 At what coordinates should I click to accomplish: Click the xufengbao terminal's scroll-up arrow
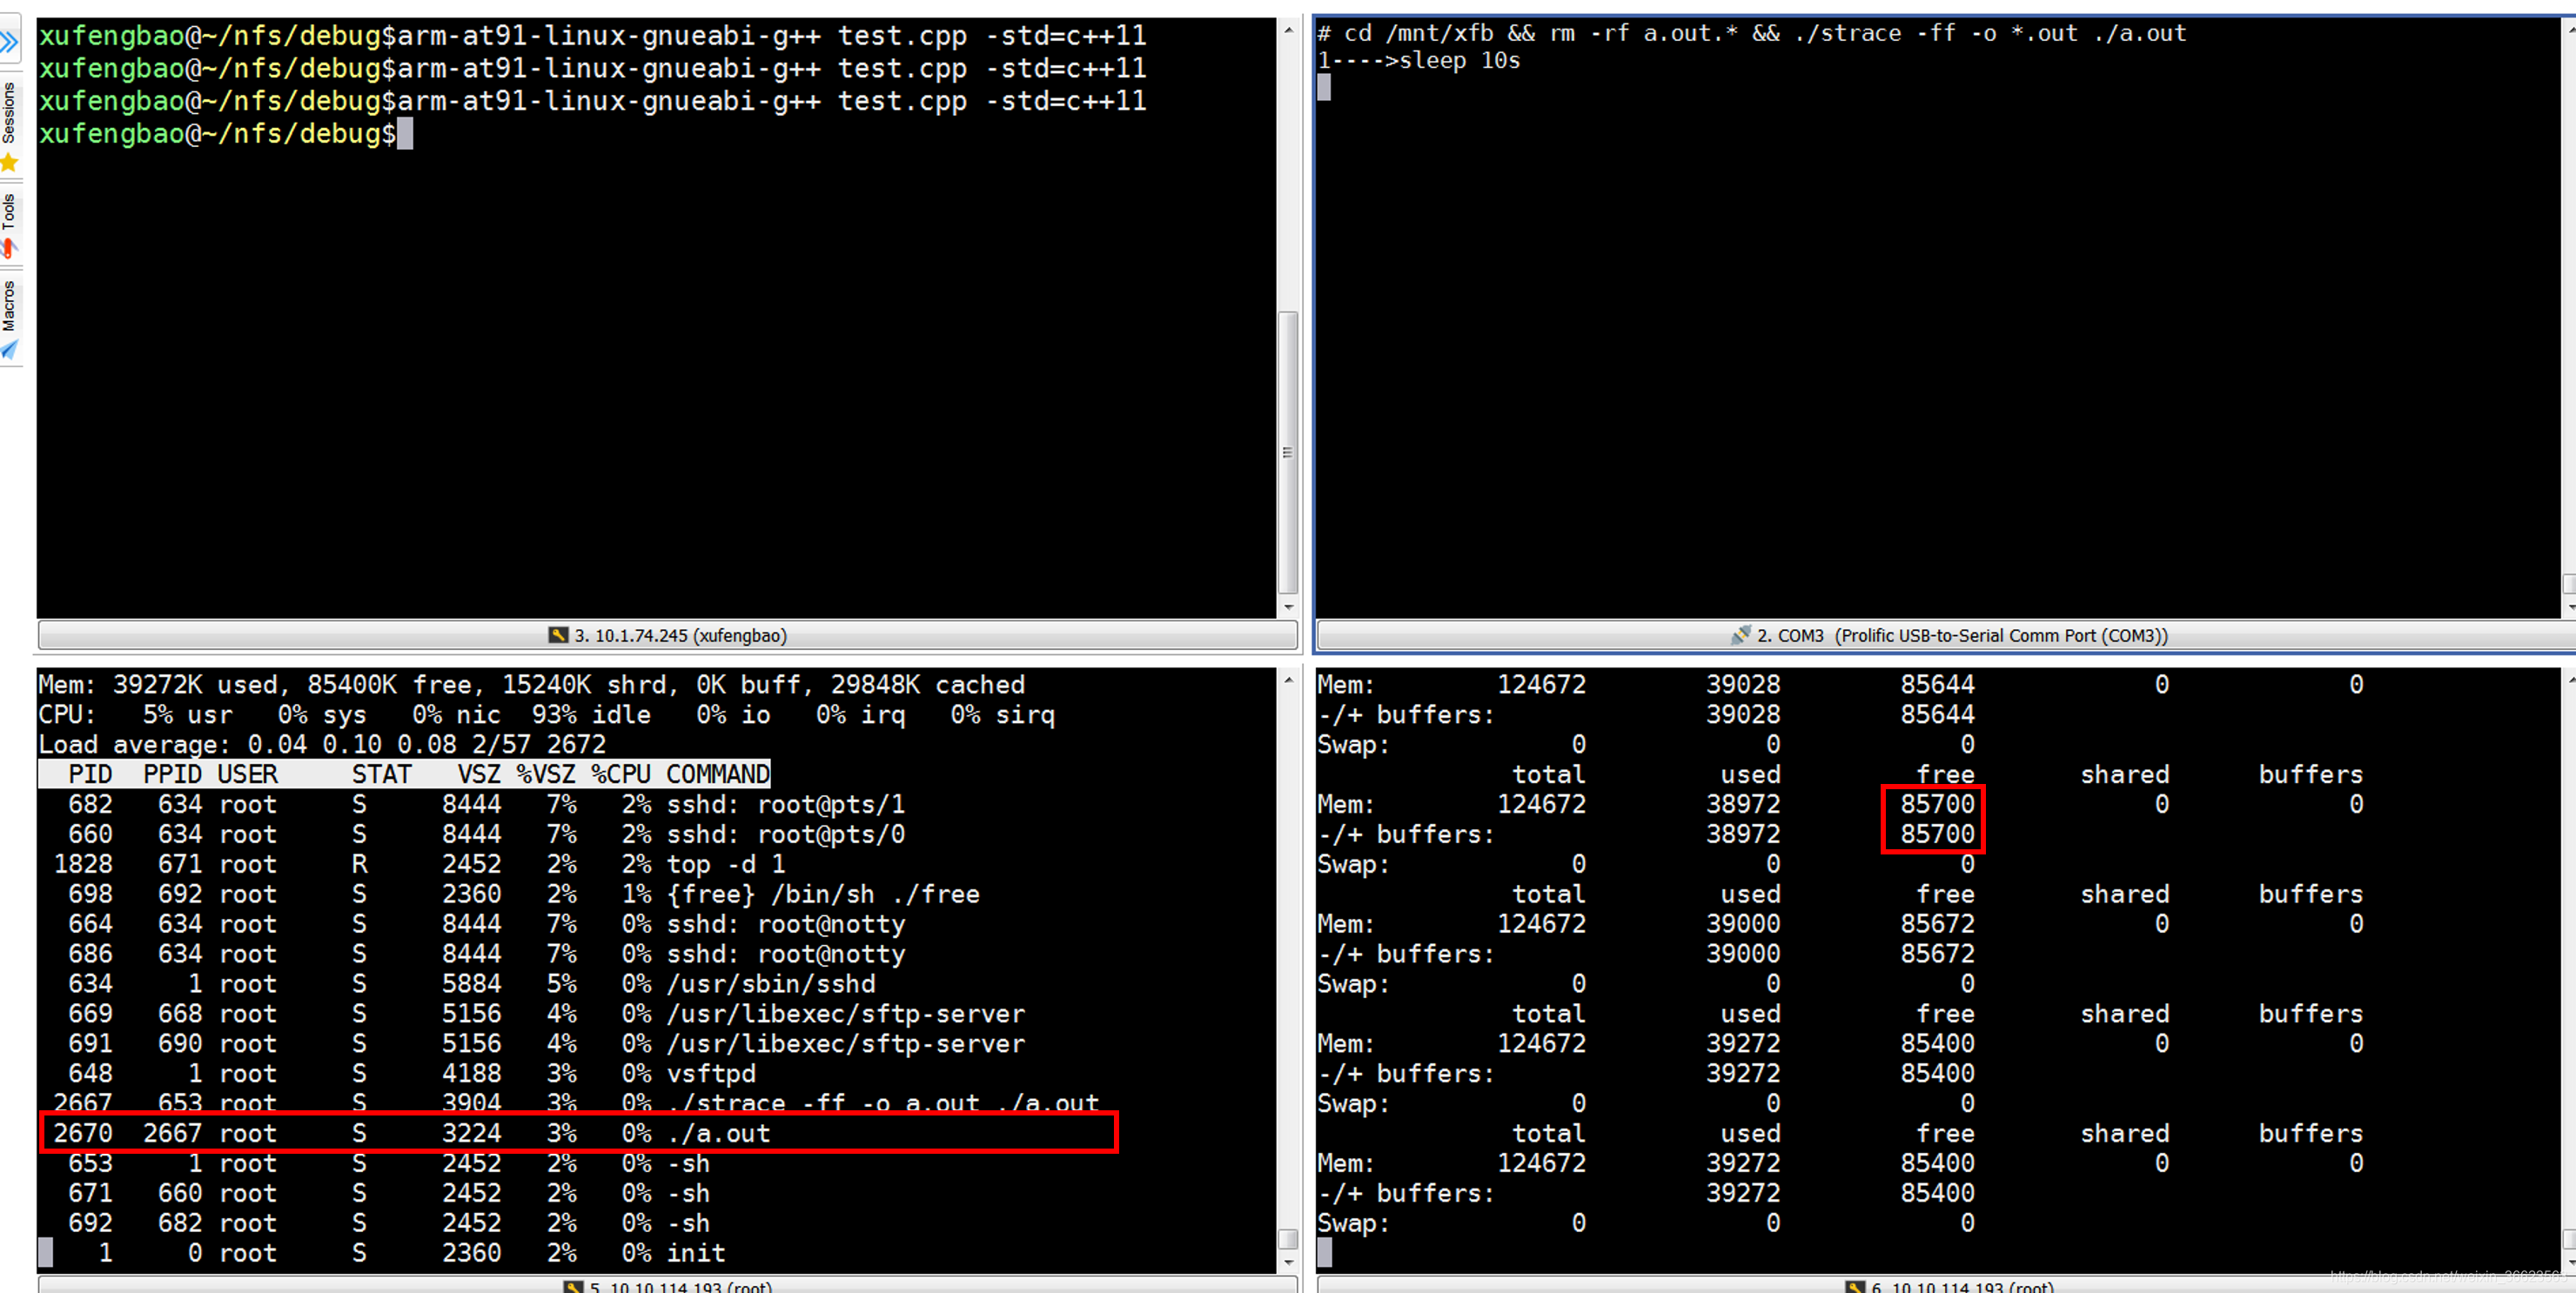1288,31
